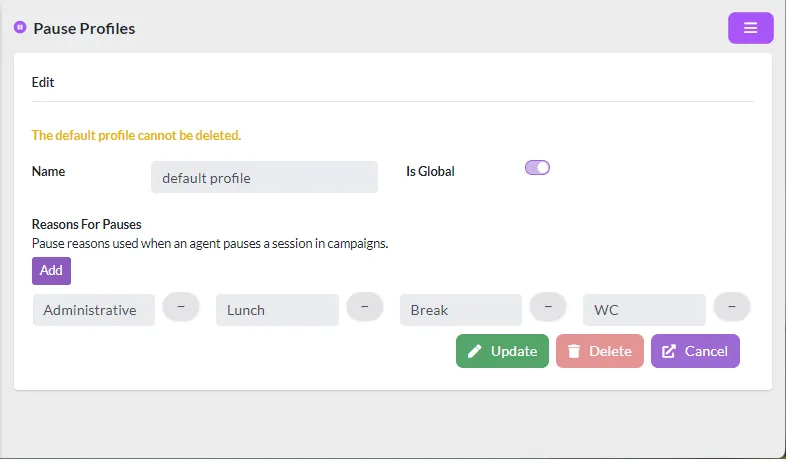This screenshot has height=463, width=788.
Task: Add a new pause reason
Action: pos(51,271)
